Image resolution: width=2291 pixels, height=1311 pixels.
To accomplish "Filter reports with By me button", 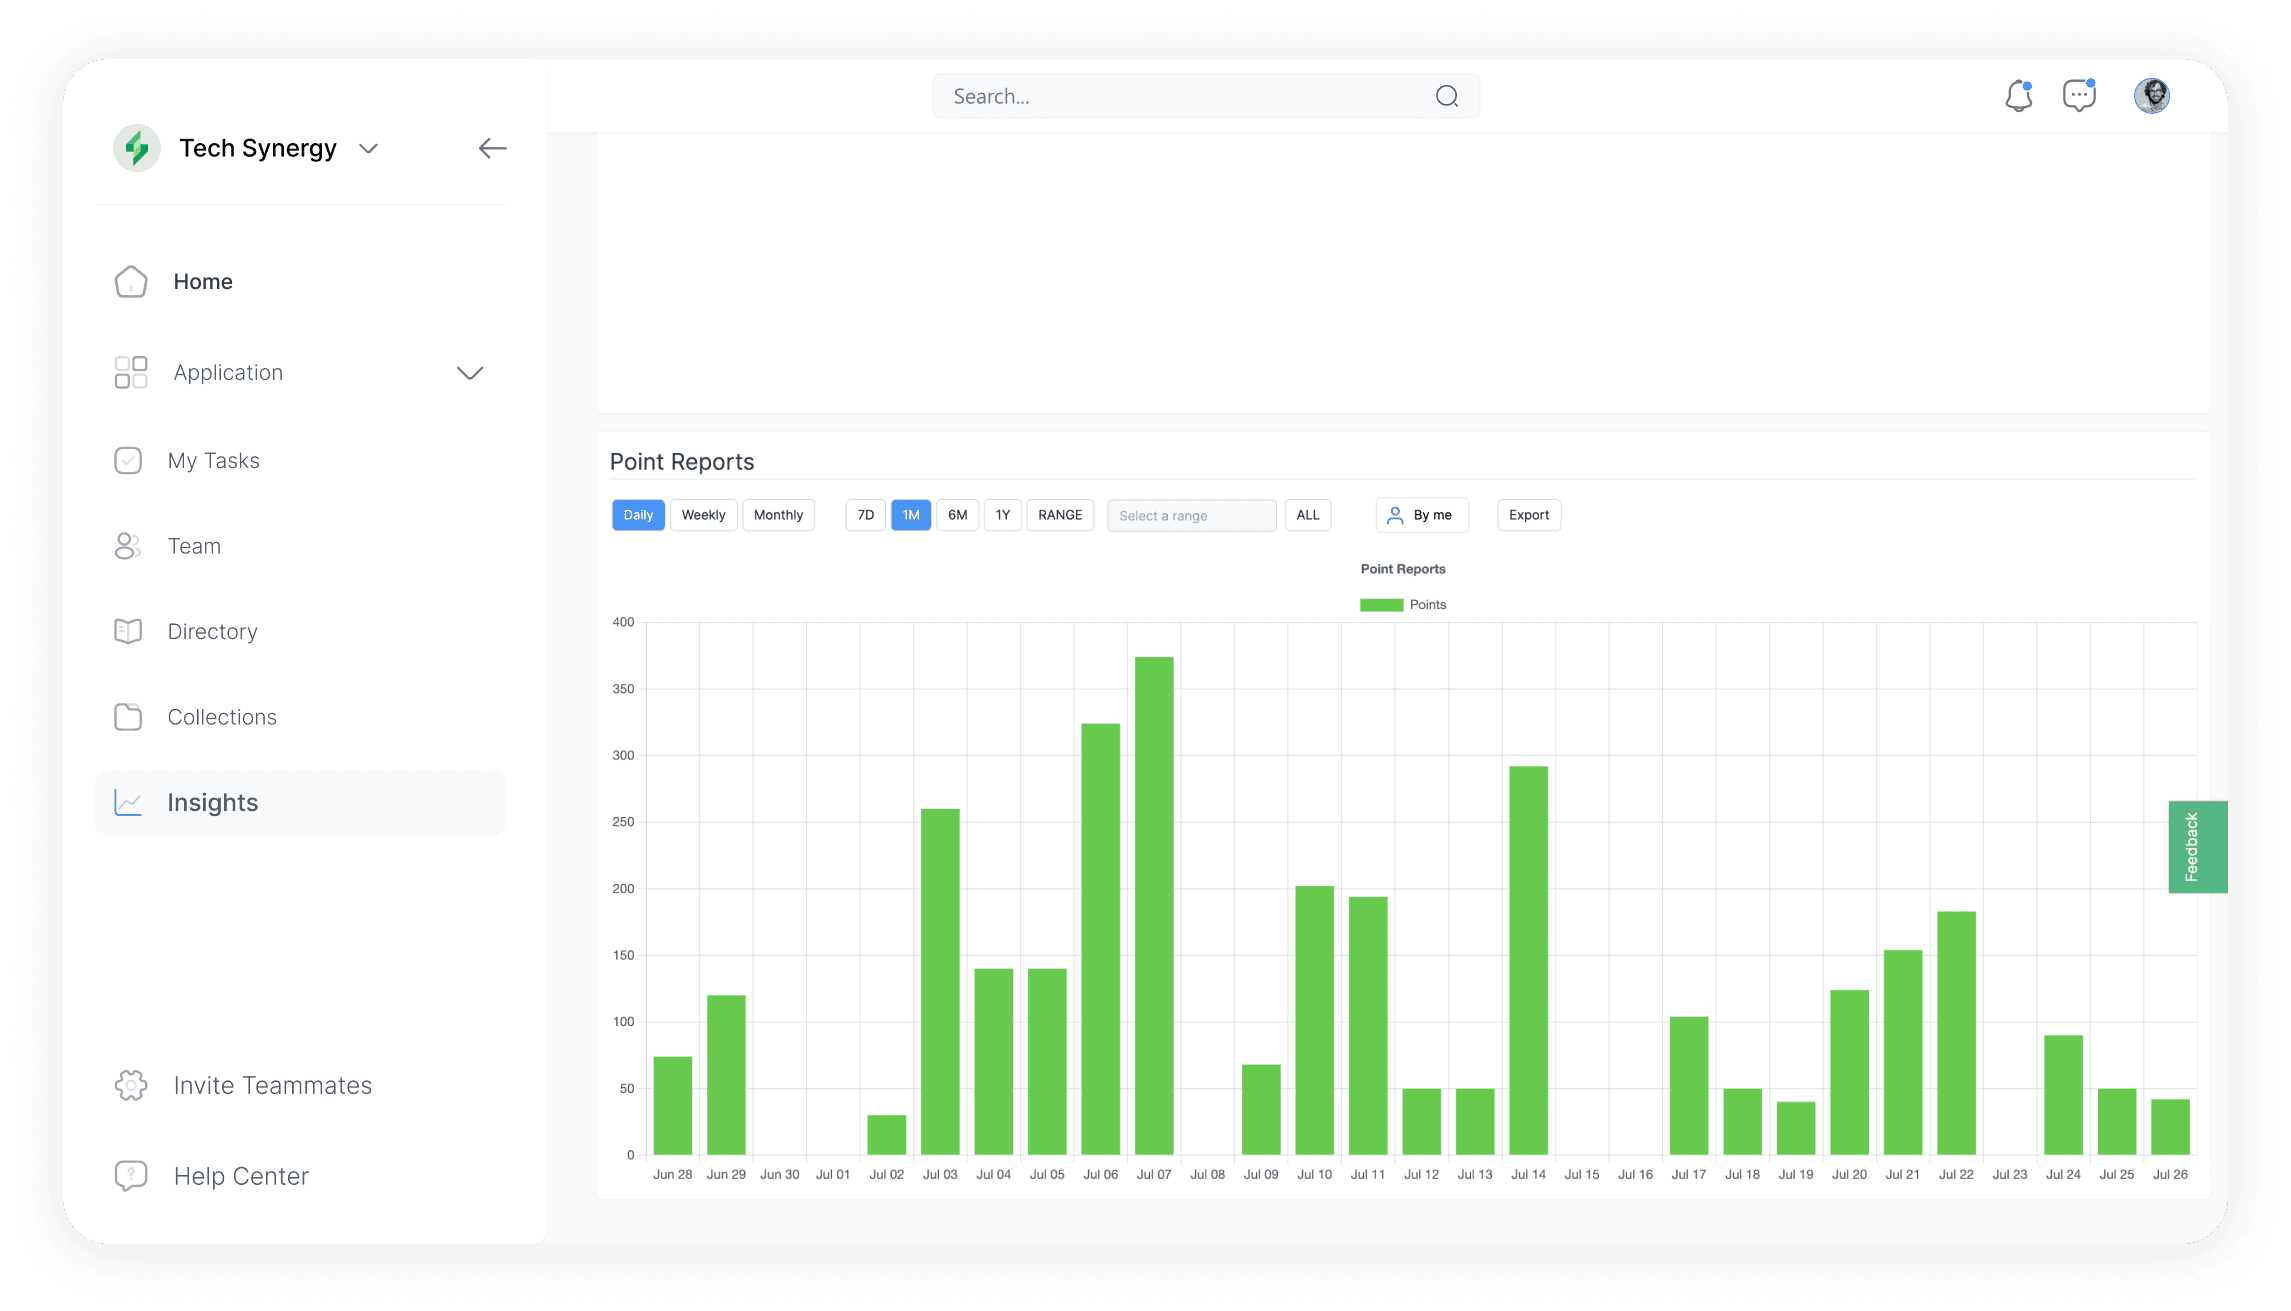I will point(1421,515).
